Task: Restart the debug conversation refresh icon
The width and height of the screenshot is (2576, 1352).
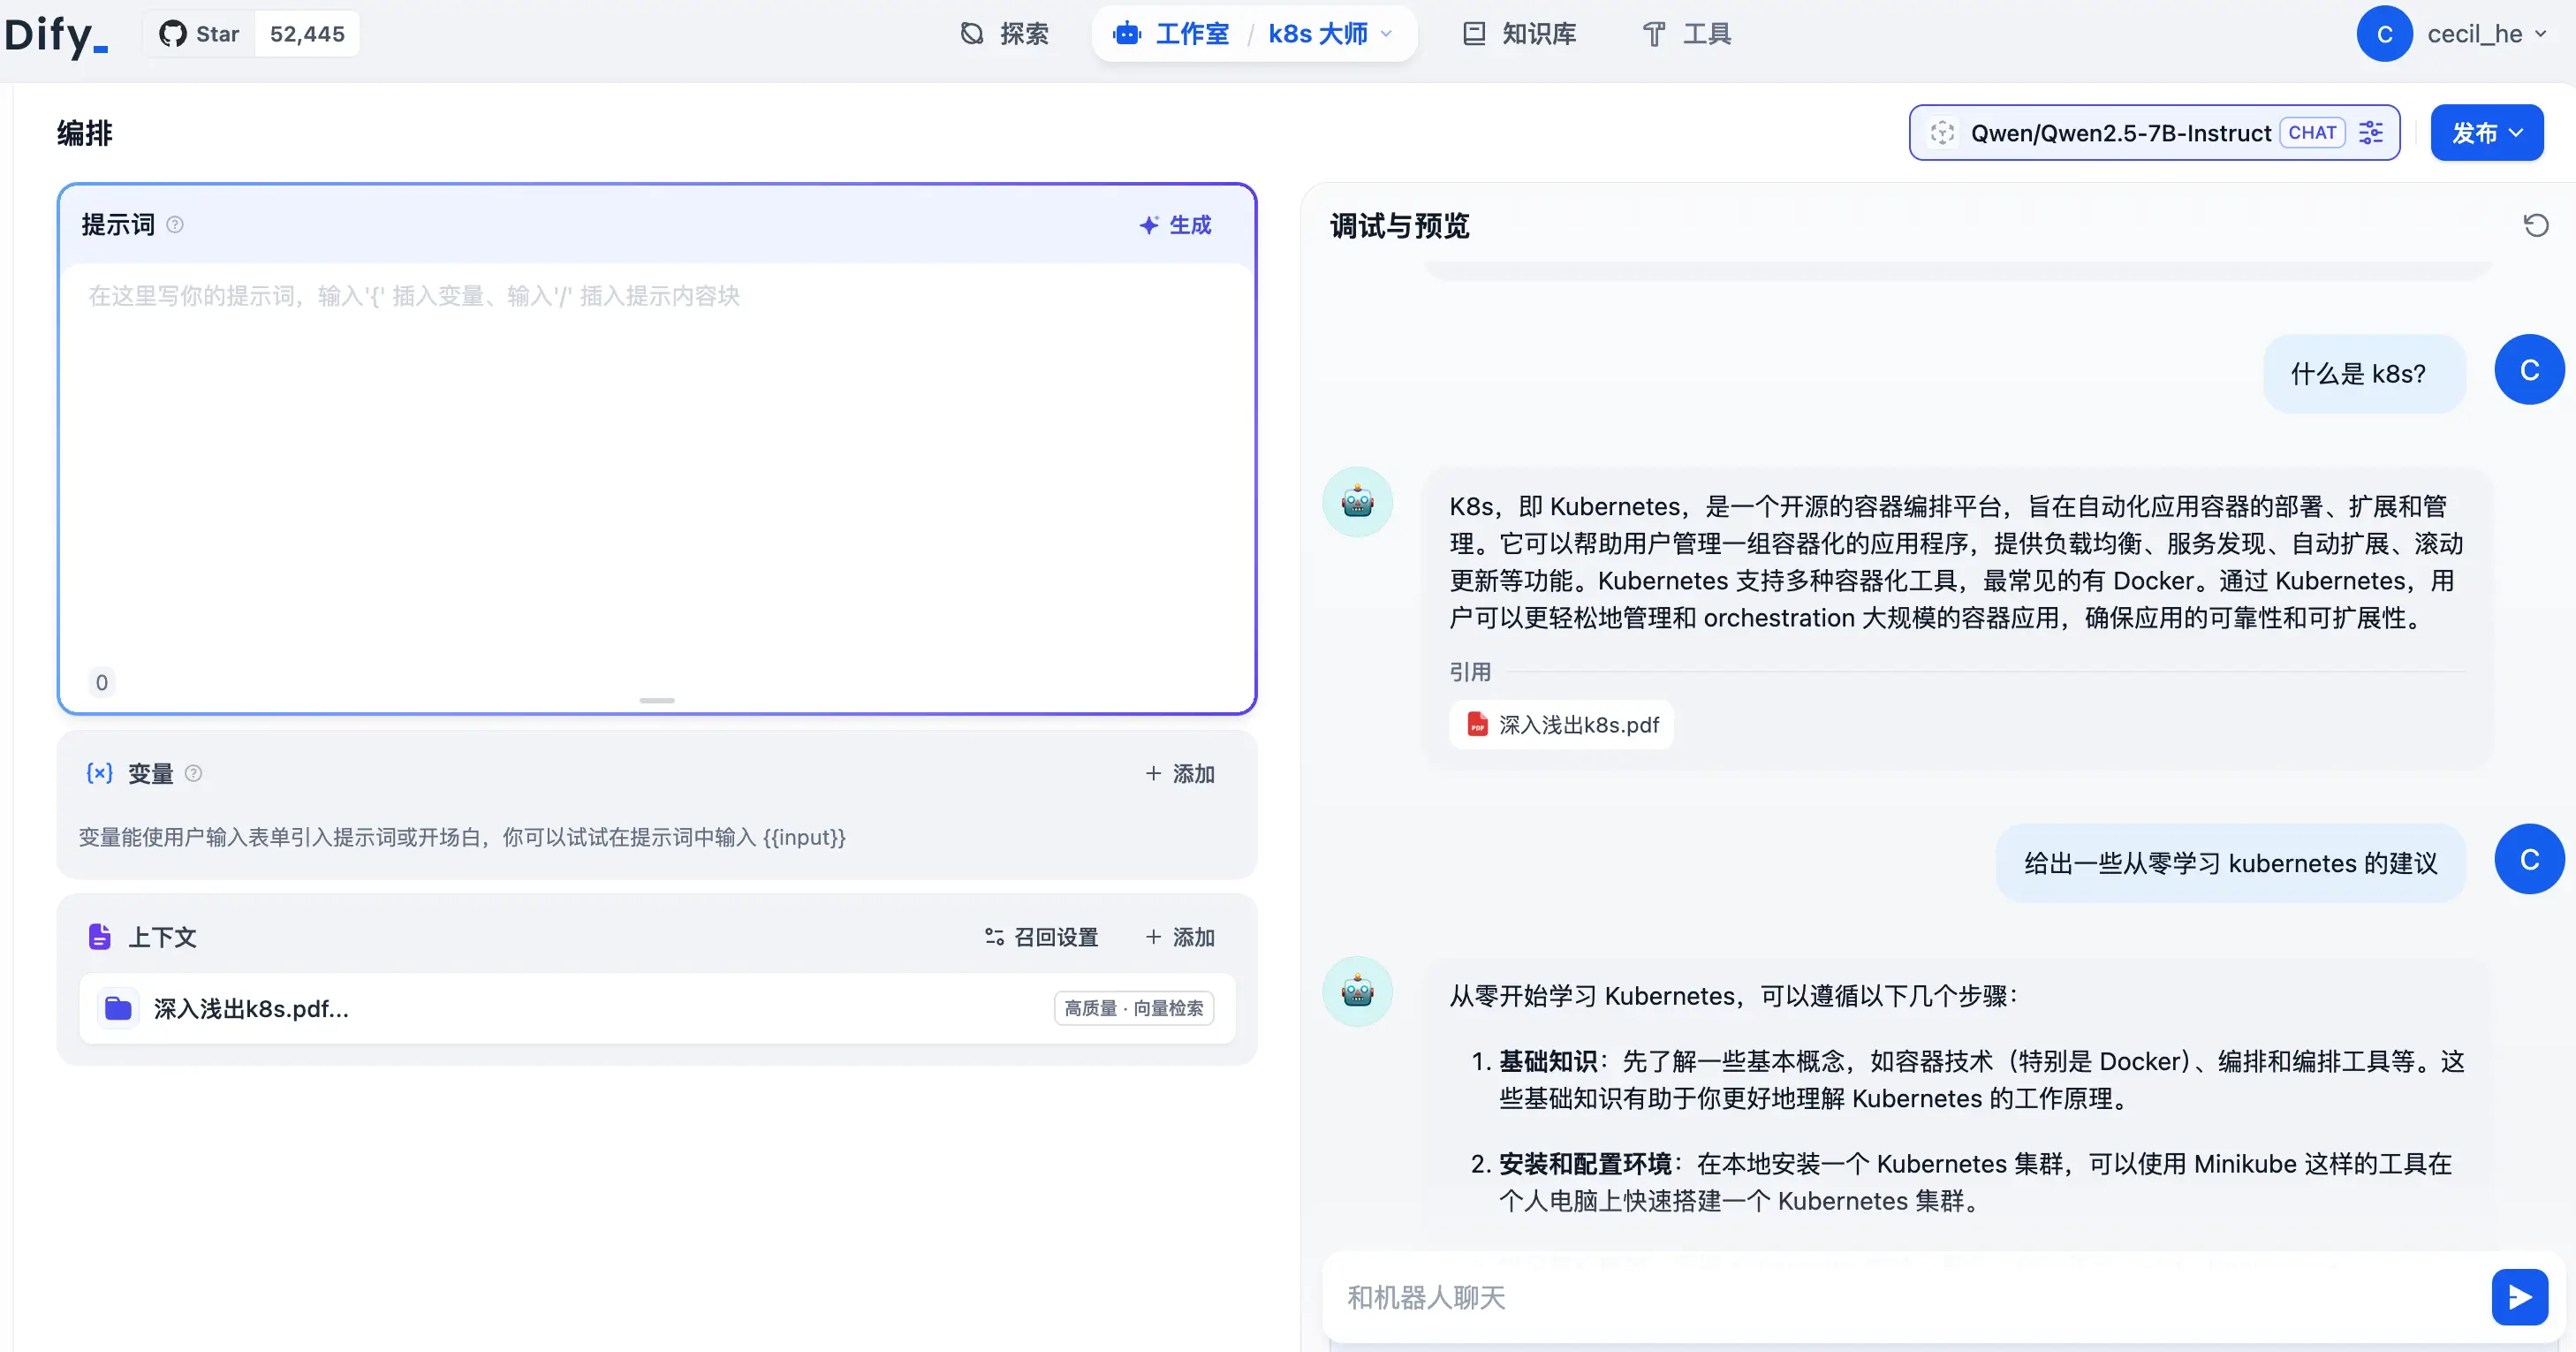Action: (2535, 225)
